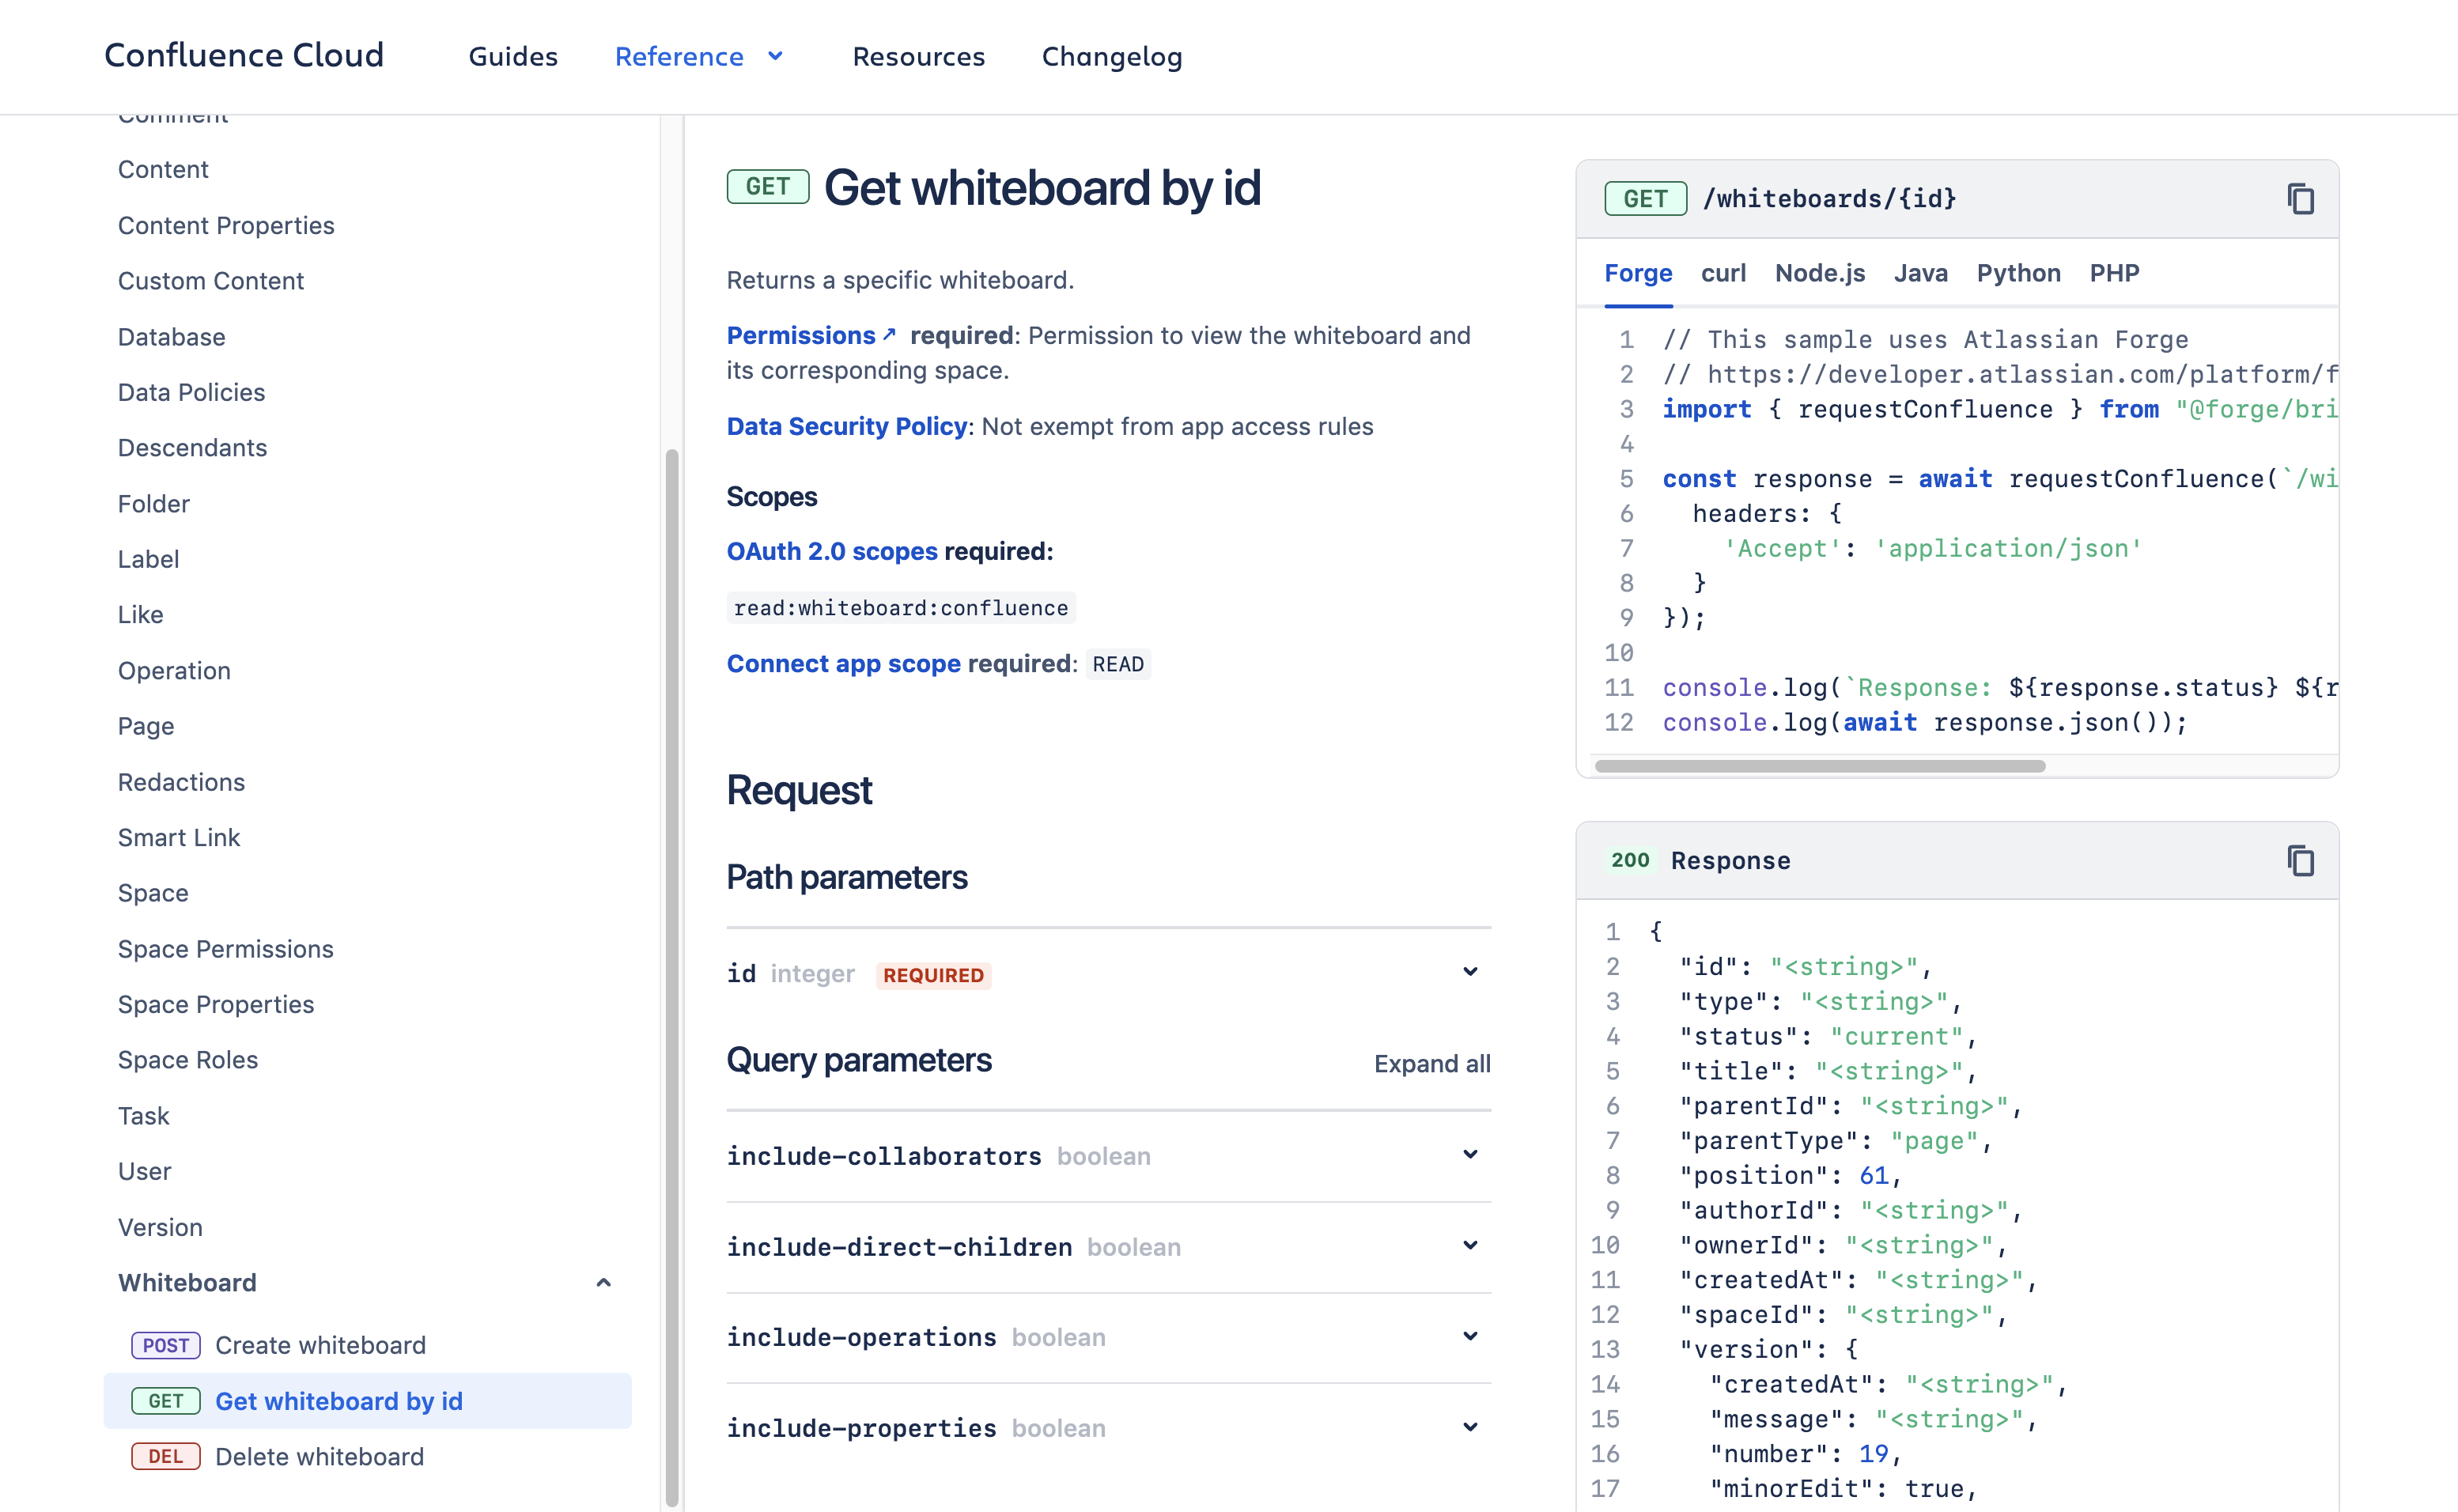Collapse the Whiteboard sidebar section

(x=603, y=1283)
